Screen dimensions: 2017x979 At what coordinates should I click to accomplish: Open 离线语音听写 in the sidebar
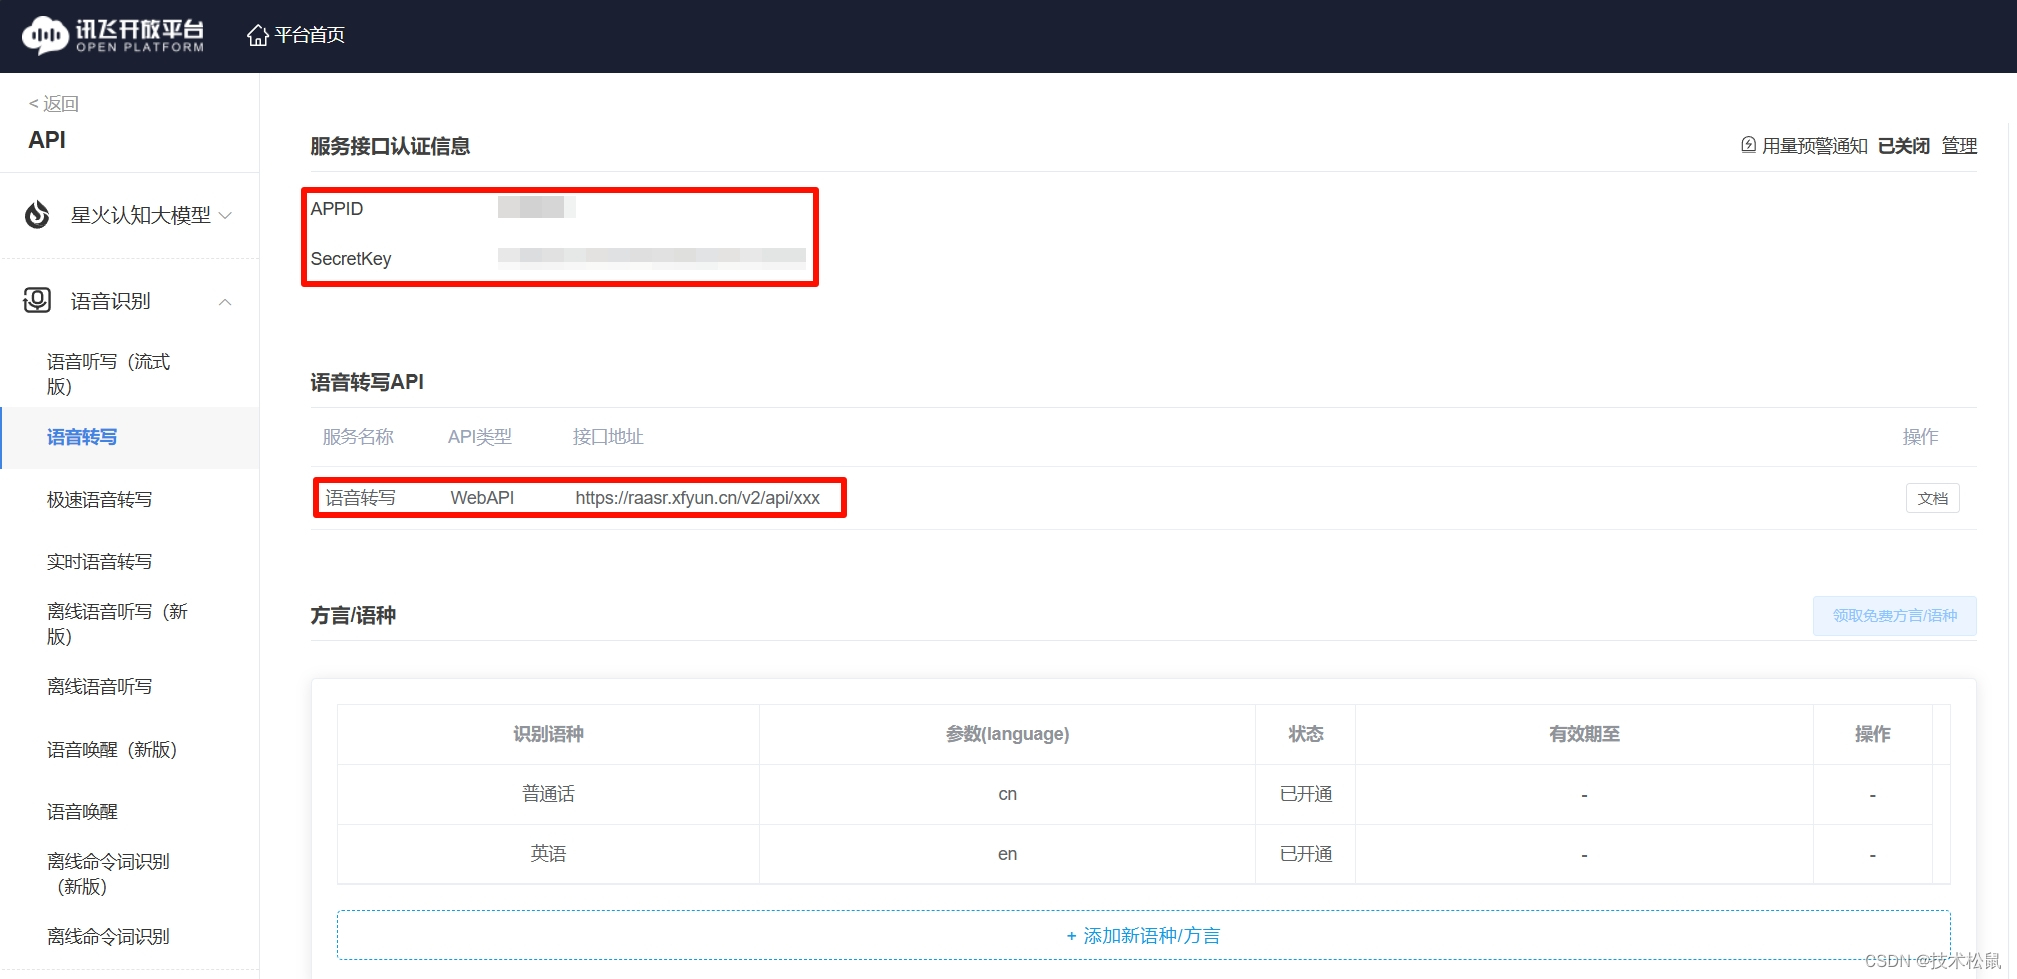pyautogui.click(x=99, y=686)
